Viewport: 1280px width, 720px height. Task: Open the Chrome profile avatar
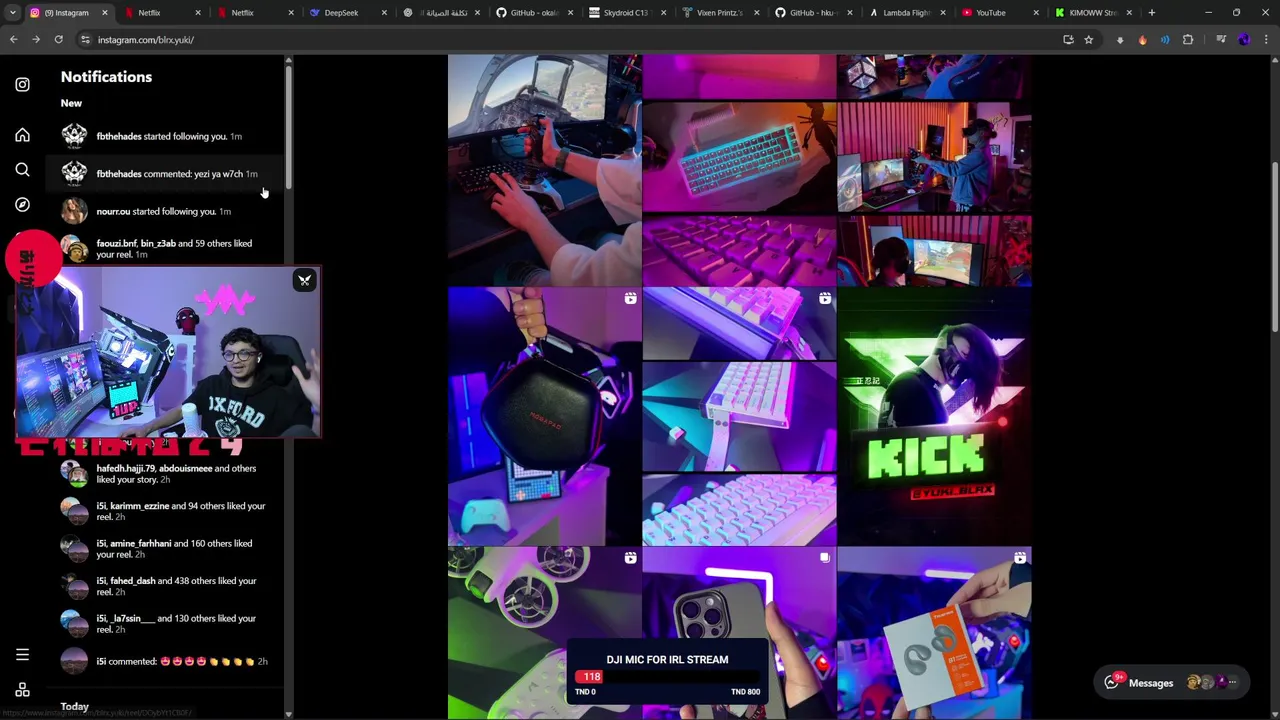tap(1244, 40)
